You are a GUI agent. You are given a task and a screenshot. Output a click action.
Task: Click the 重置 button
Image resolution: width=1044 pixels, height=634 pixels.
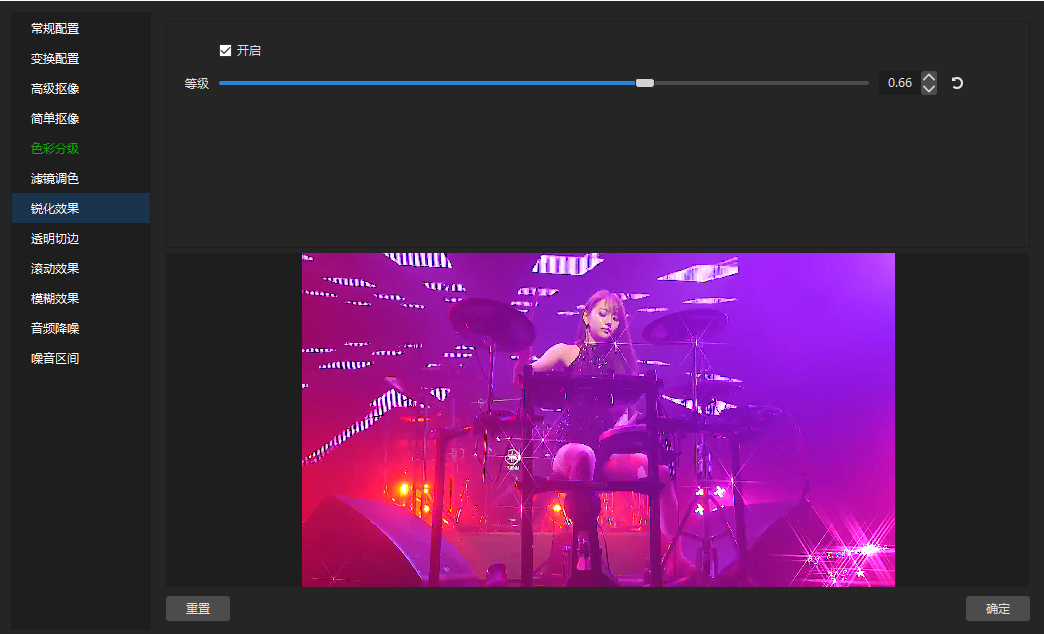198,609
